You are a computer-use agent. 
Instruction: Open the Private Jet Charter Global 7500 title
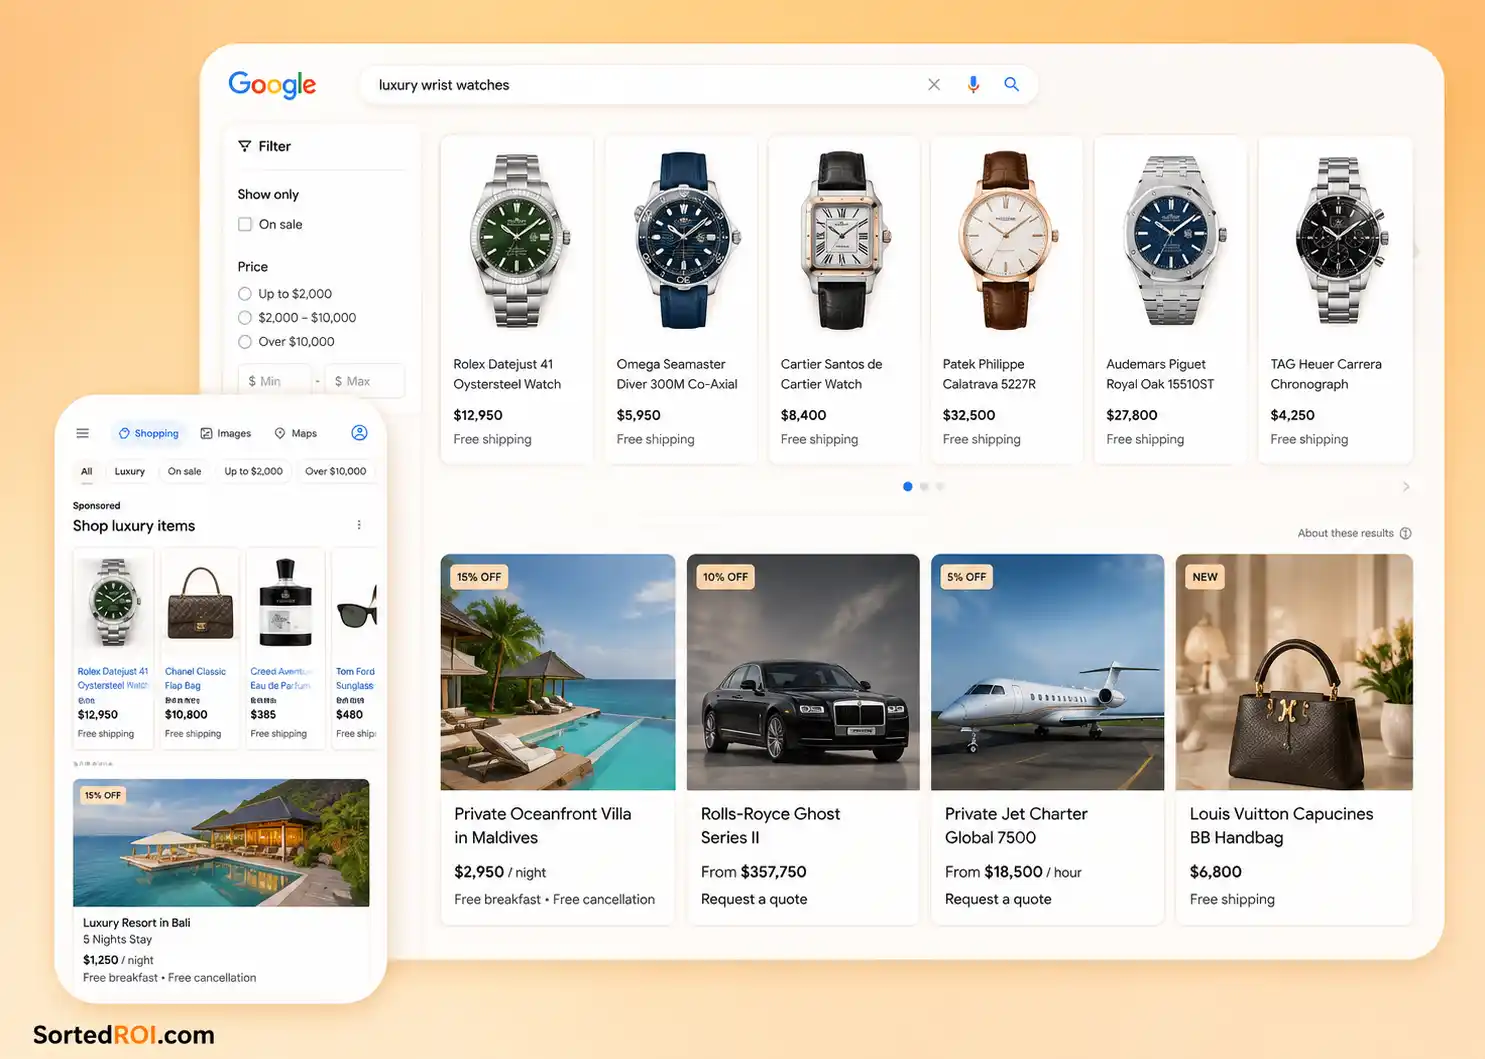[x=1016, y=826]
